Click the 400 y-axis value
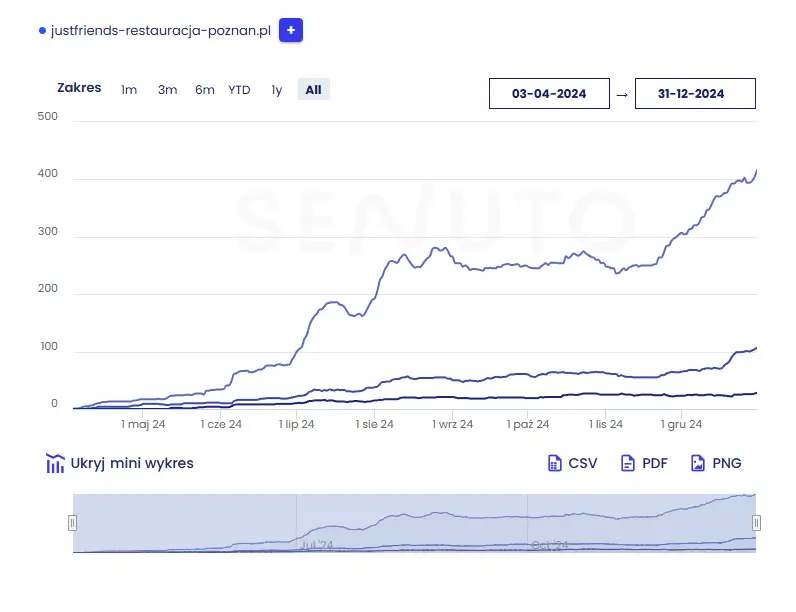This screenshot has height=612, width=796. pos(48,174)
